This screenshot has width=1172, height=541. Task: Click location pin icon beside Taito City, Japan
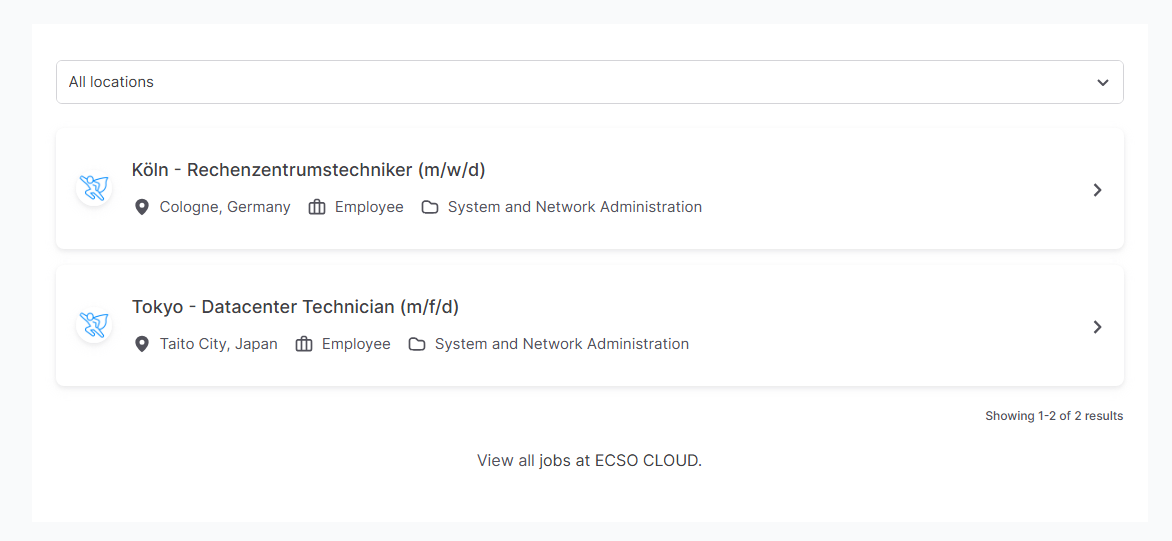click(142, 344)
